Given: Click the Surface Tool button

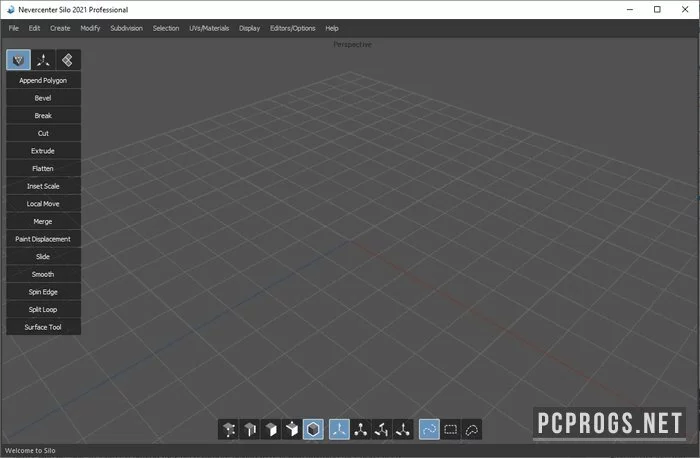Looking at the screenshot, I should coord(43,327).
